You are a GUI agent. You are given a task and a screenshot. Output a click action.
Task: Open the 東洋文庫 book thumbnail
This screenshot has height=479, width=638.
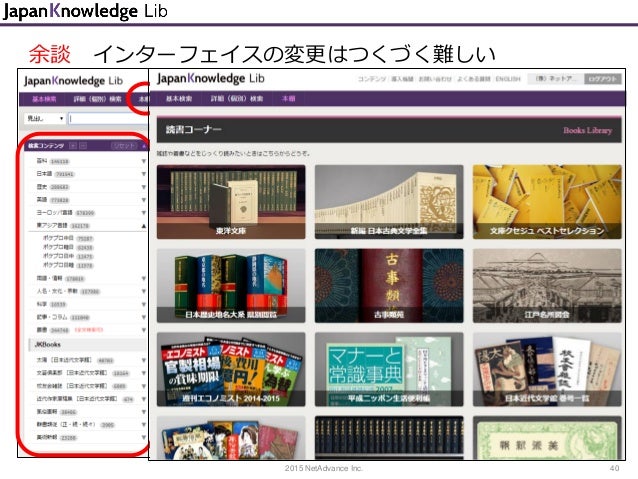[231, 202]
